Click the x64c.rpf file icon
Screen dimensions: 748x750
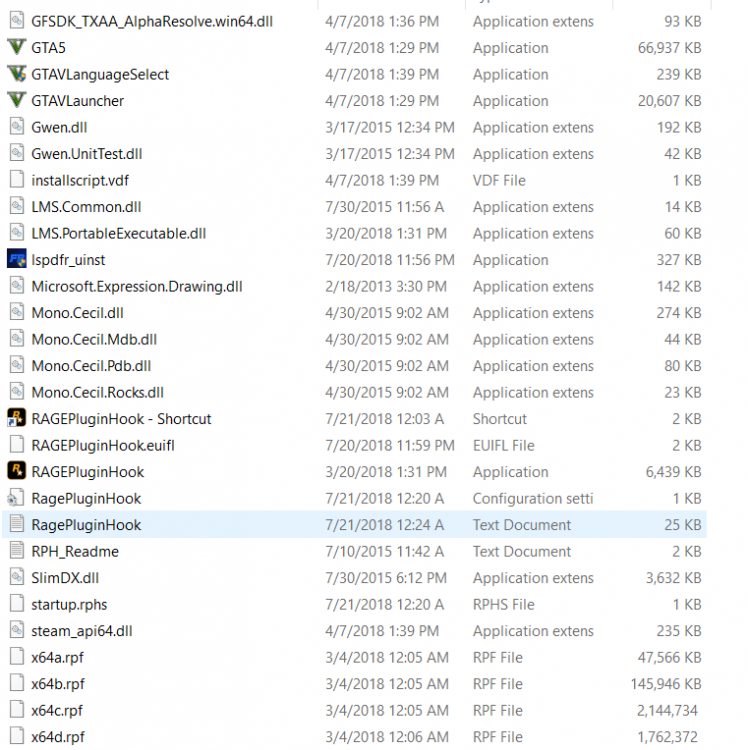pyautogui.click(x=17, y=710)
